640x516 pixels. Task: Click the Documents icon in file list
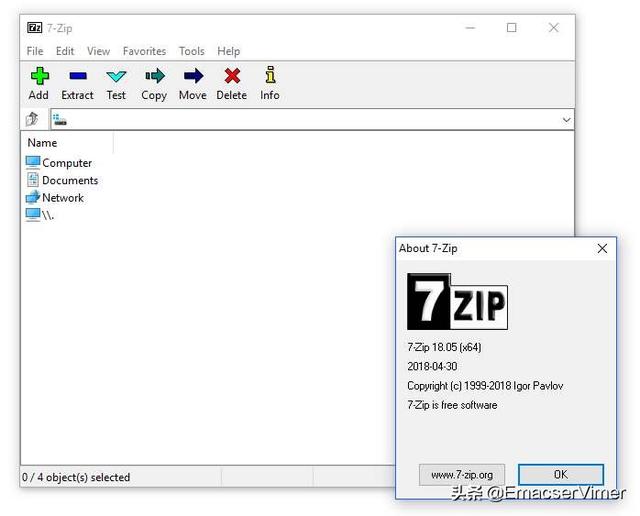(33, 180)
